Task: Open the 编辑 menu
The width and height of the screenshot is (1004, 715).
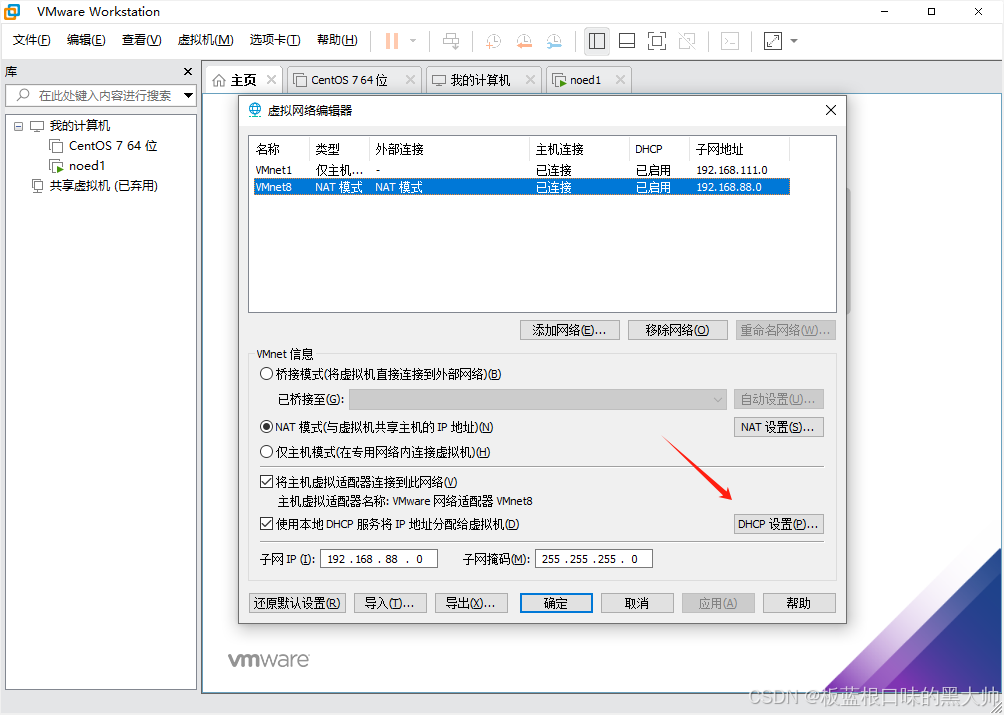Action: pos(86,40)
